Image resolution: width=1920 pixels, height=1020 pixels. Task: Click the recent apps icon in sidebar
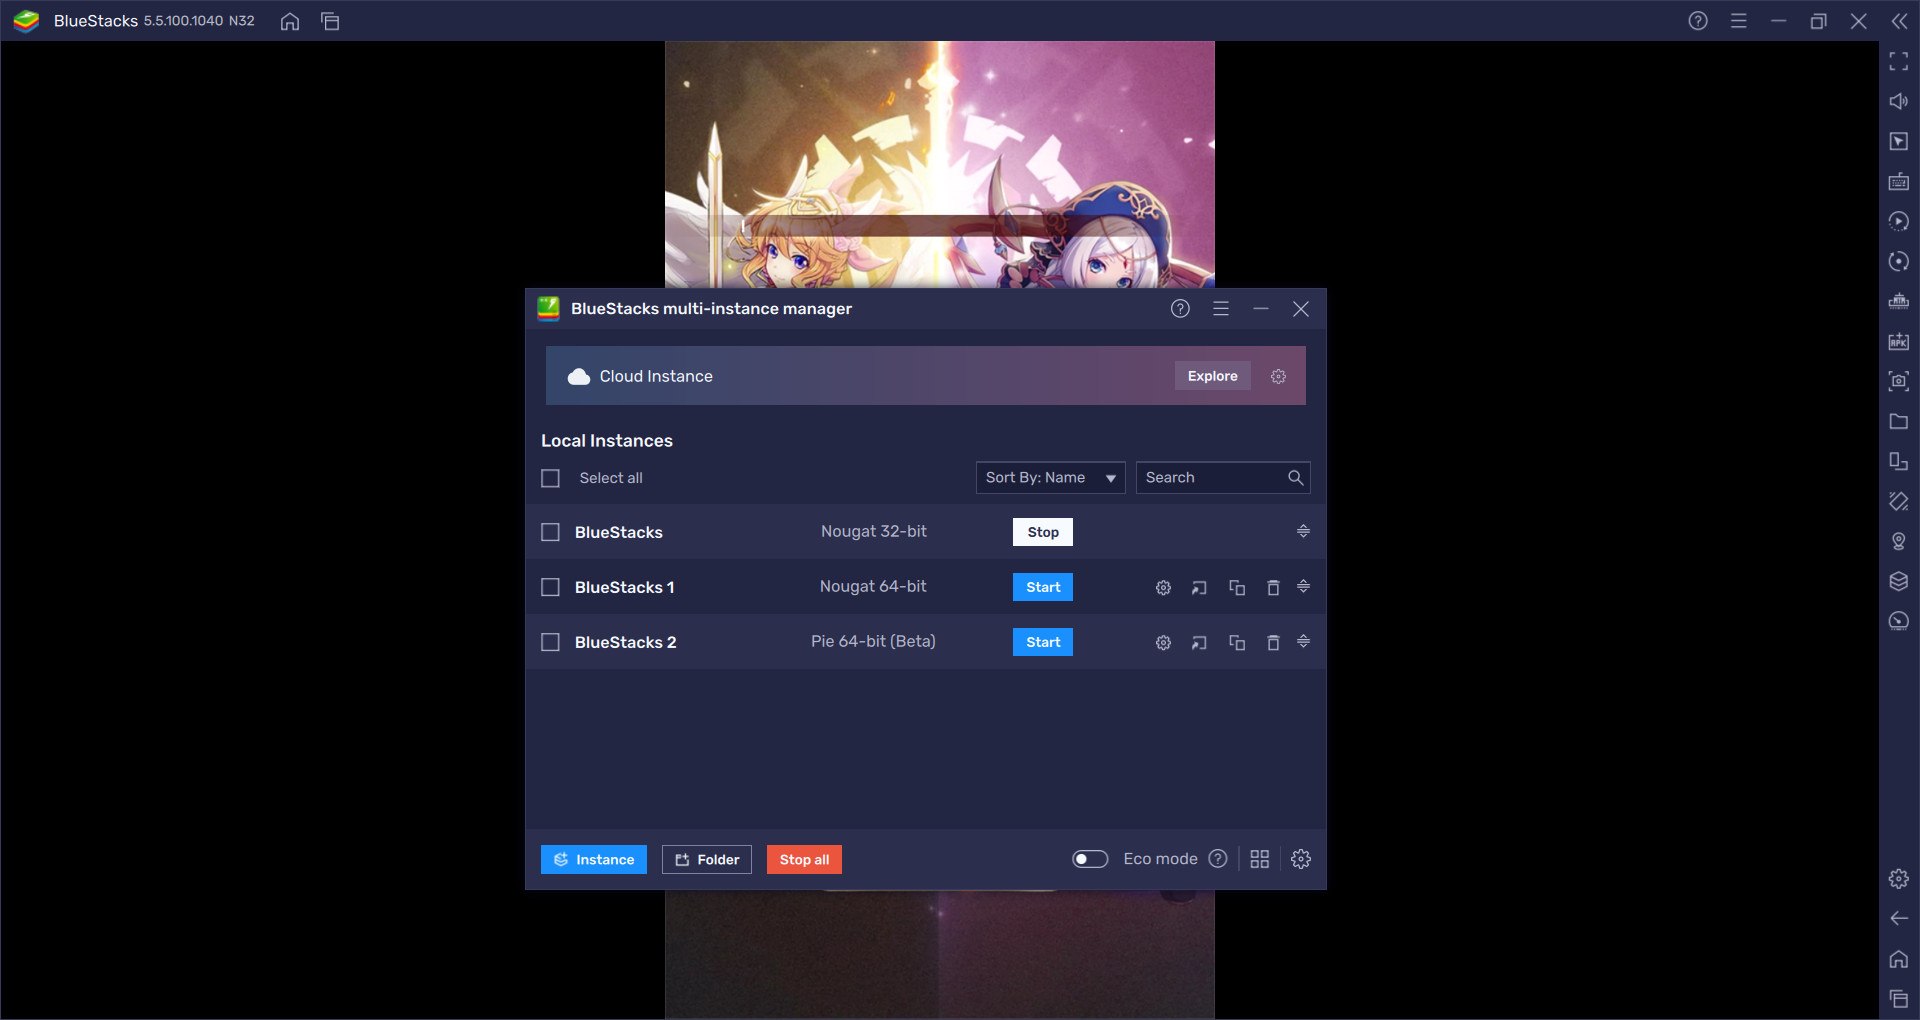point(1898,998)
